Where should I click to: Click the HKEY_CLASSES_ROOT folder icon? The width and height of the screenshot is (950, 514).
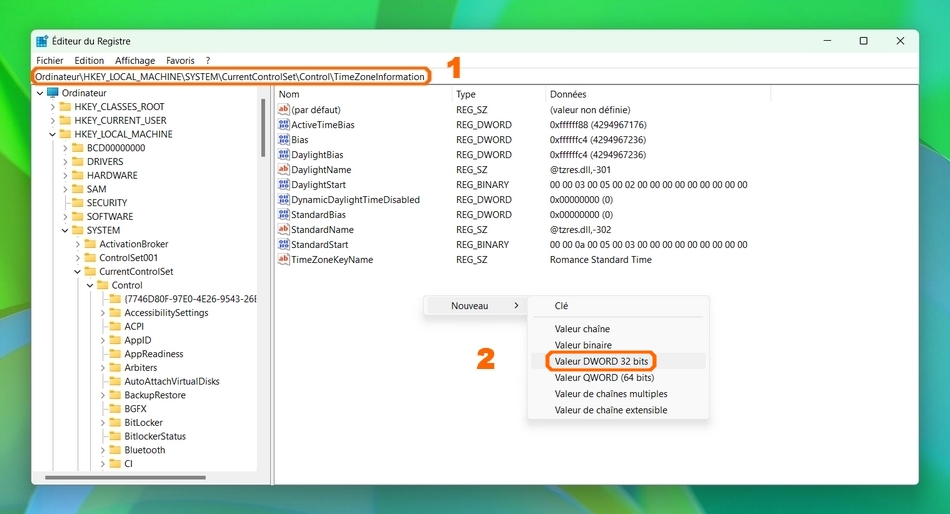66,107
